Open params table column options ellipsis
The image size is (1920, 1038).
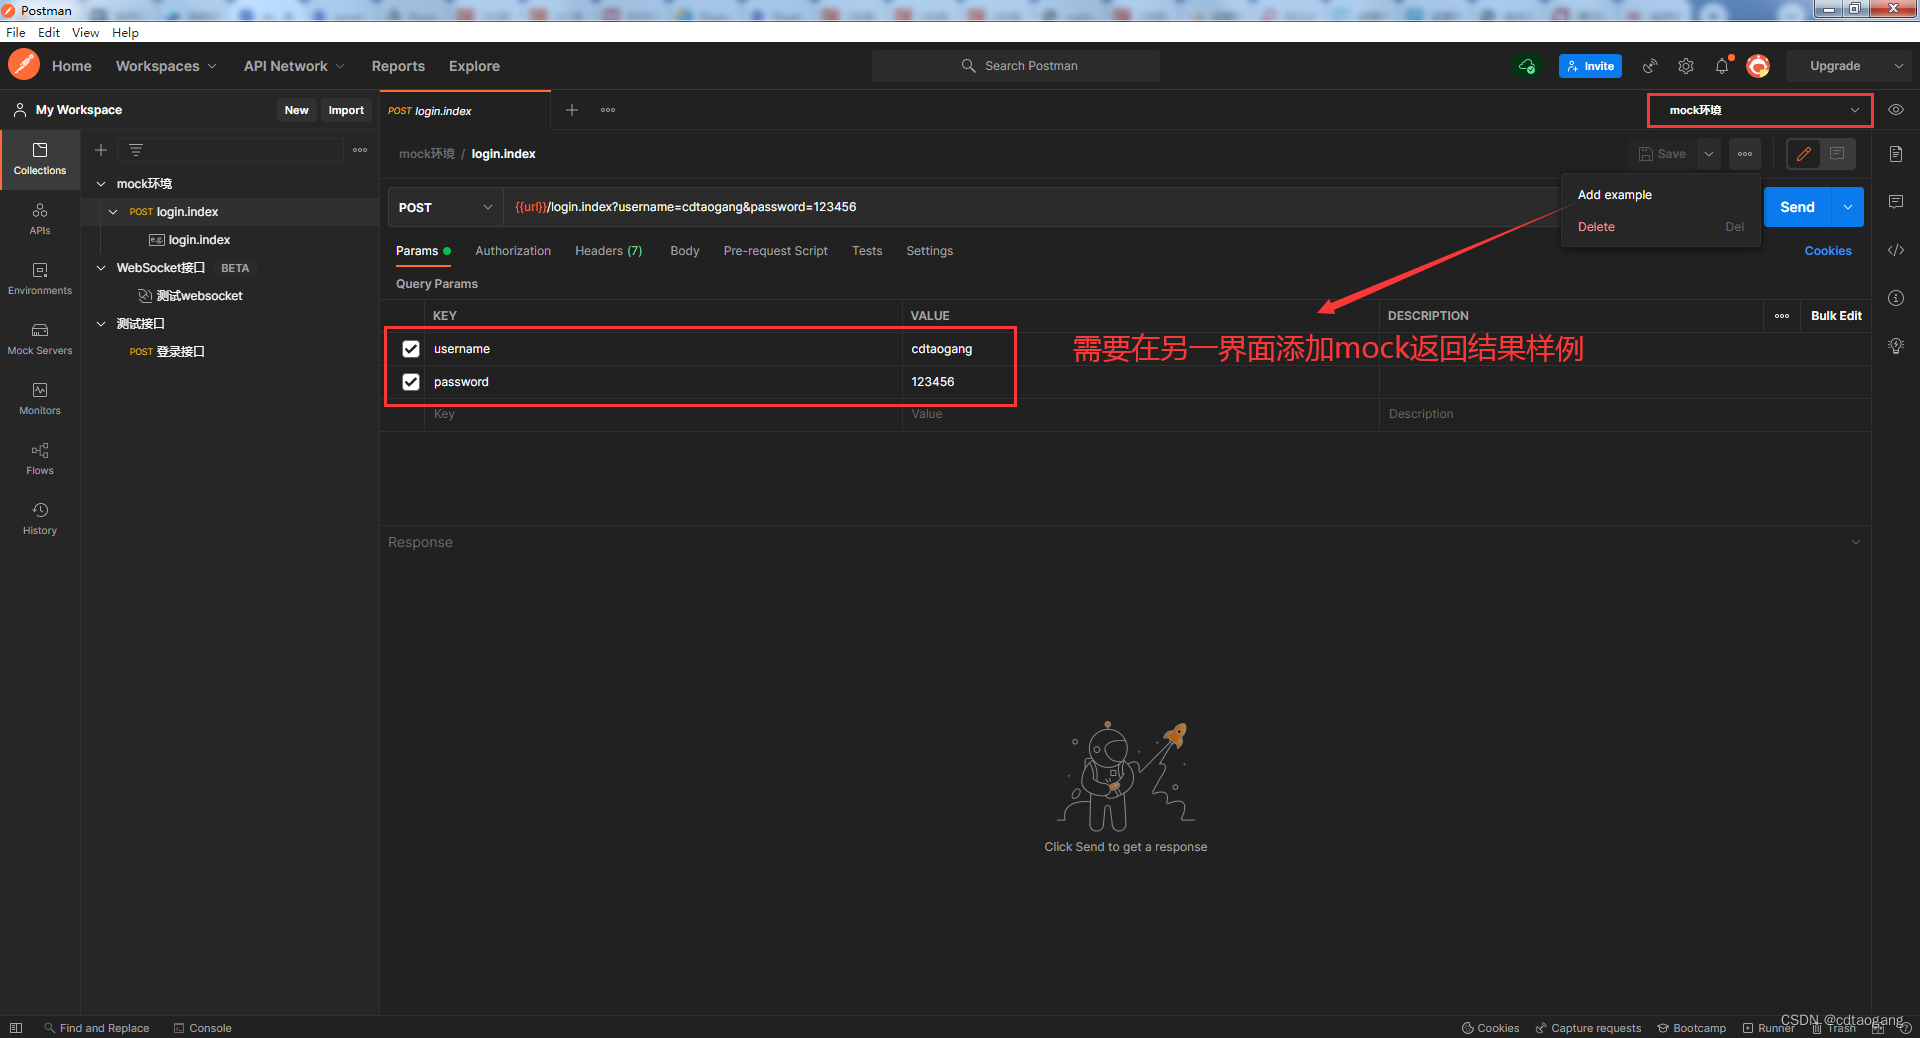[1782, 316]
